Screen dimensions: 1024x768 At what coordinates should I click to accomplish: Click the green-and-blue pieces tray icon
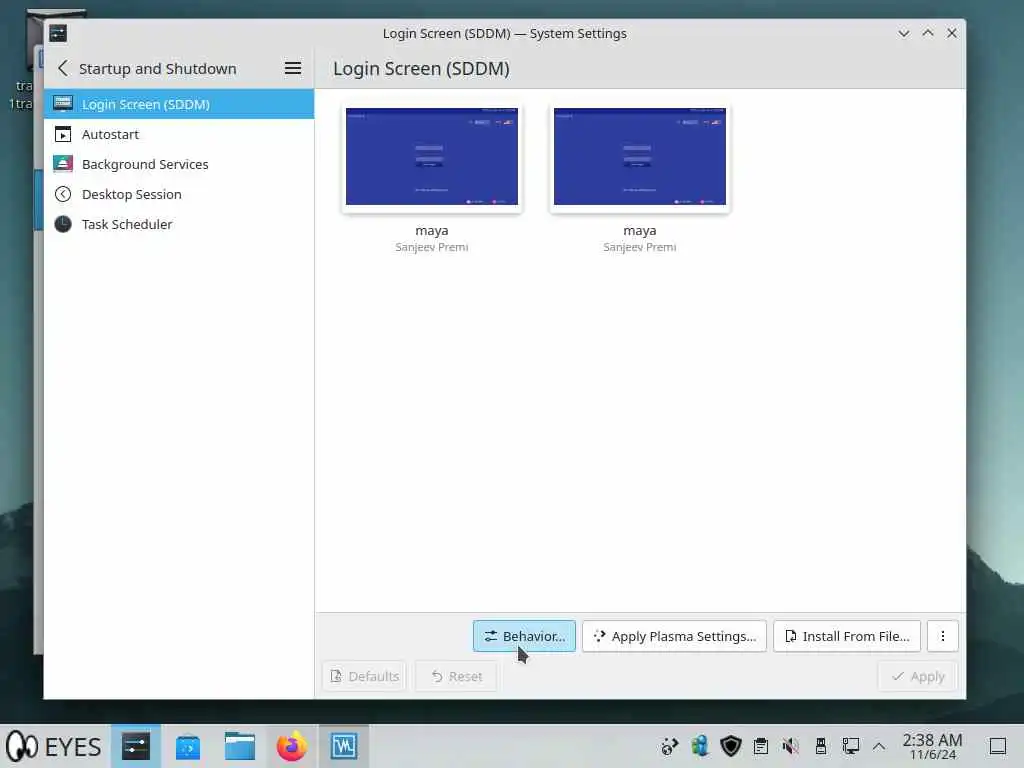pyautogui.click(x=700, y=746)
